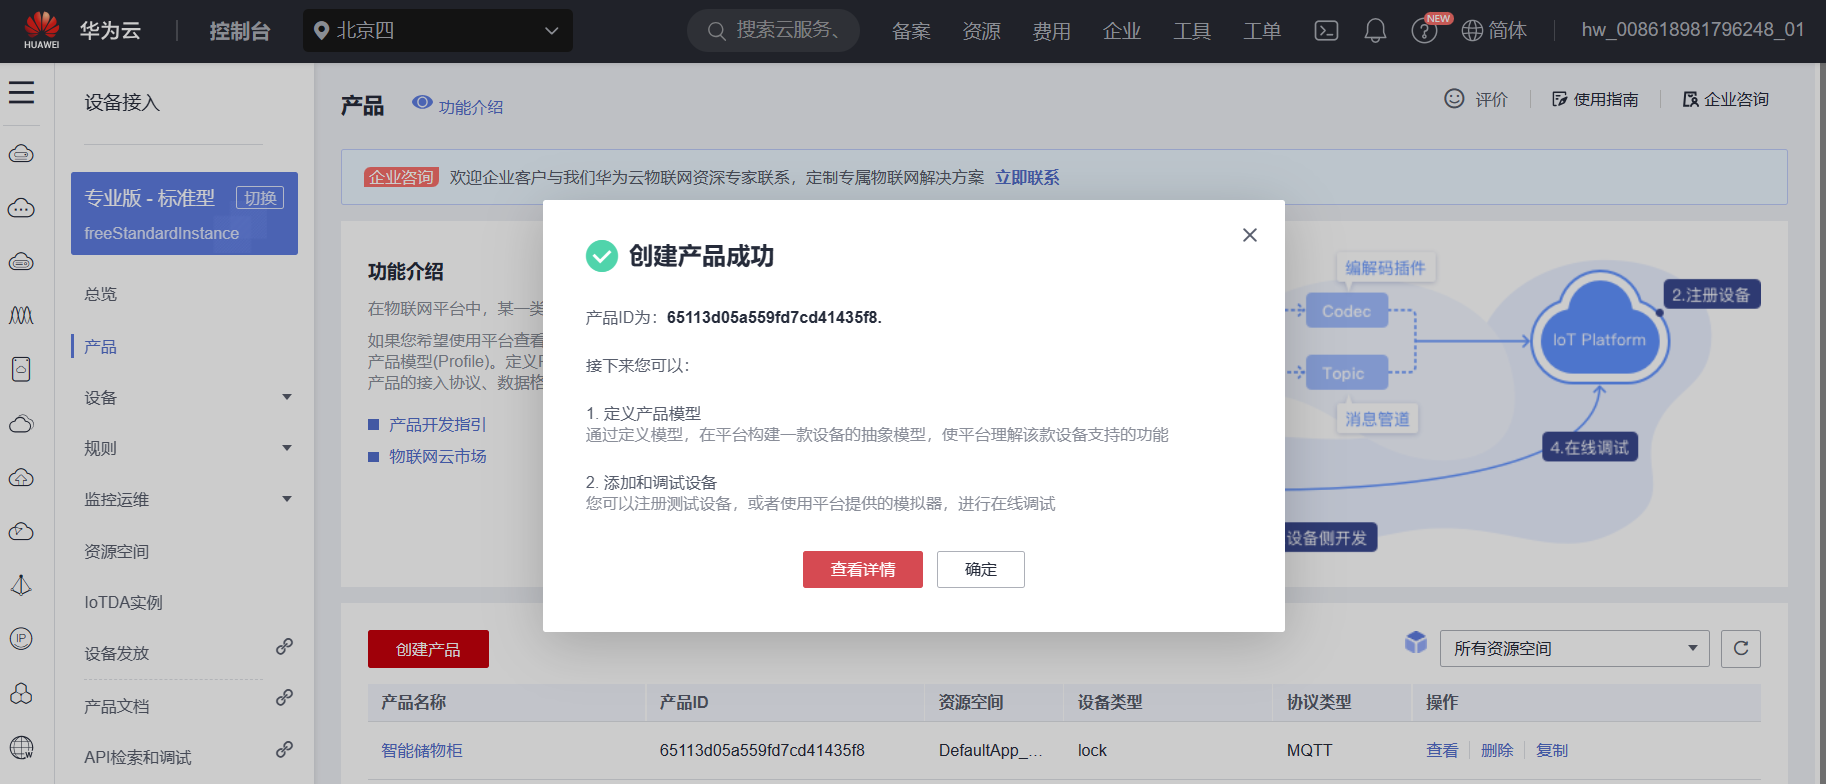Click the link icon beside 产品文档
The width and height of the screenshot is (1826, 784).
tap(284, 697)
